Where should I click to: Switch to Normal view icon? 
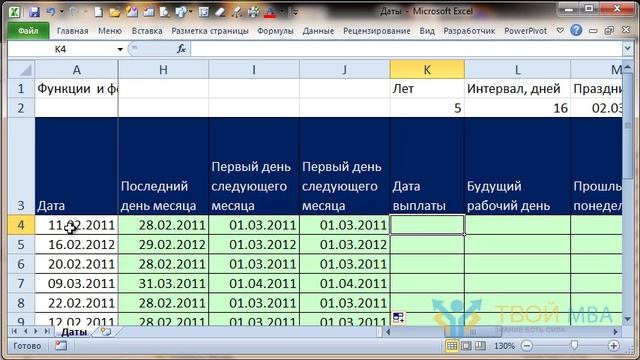click(x=452, y=346)
